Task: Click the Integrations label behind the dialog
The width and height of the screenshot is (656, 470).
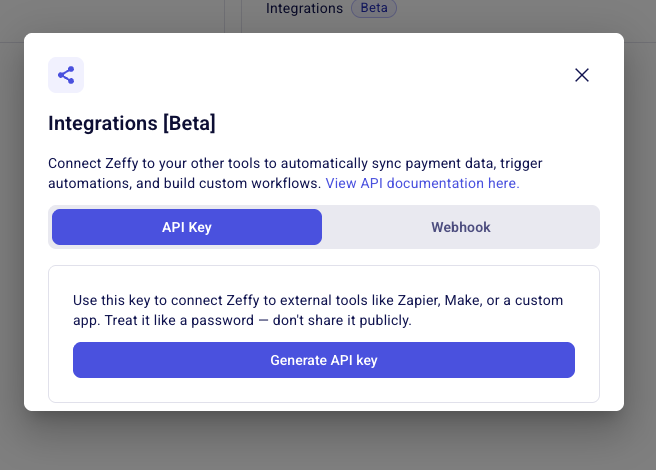Action: coord(304,9)
